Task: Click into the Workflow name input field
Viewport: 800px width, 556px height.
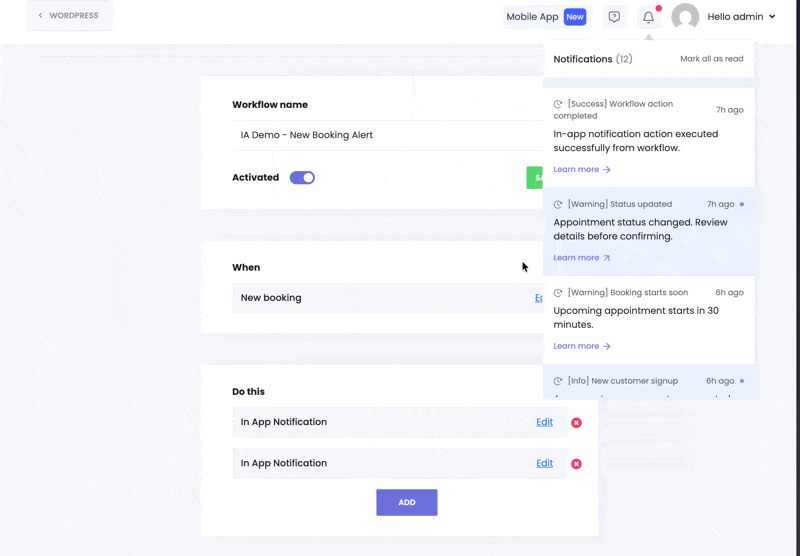Action: click(385, 135)
